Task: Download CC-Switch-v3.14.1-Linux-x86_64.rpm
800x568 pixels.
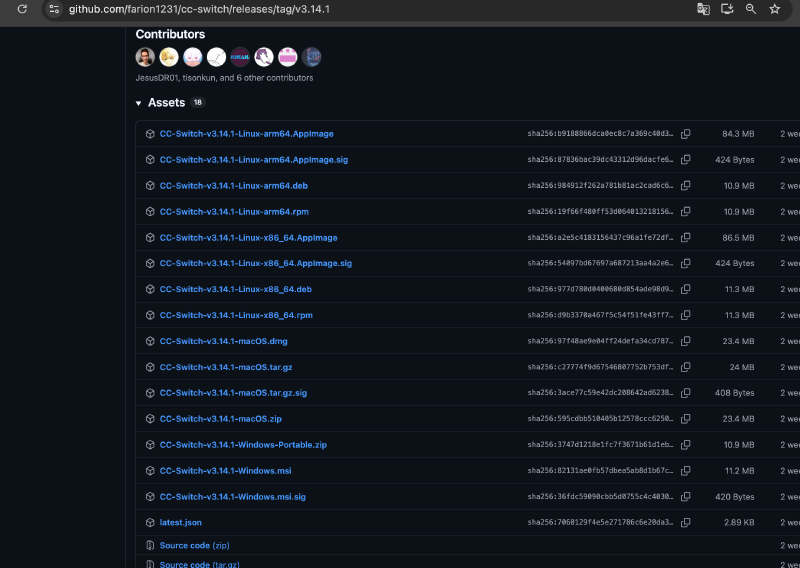Action: (236, 315)
